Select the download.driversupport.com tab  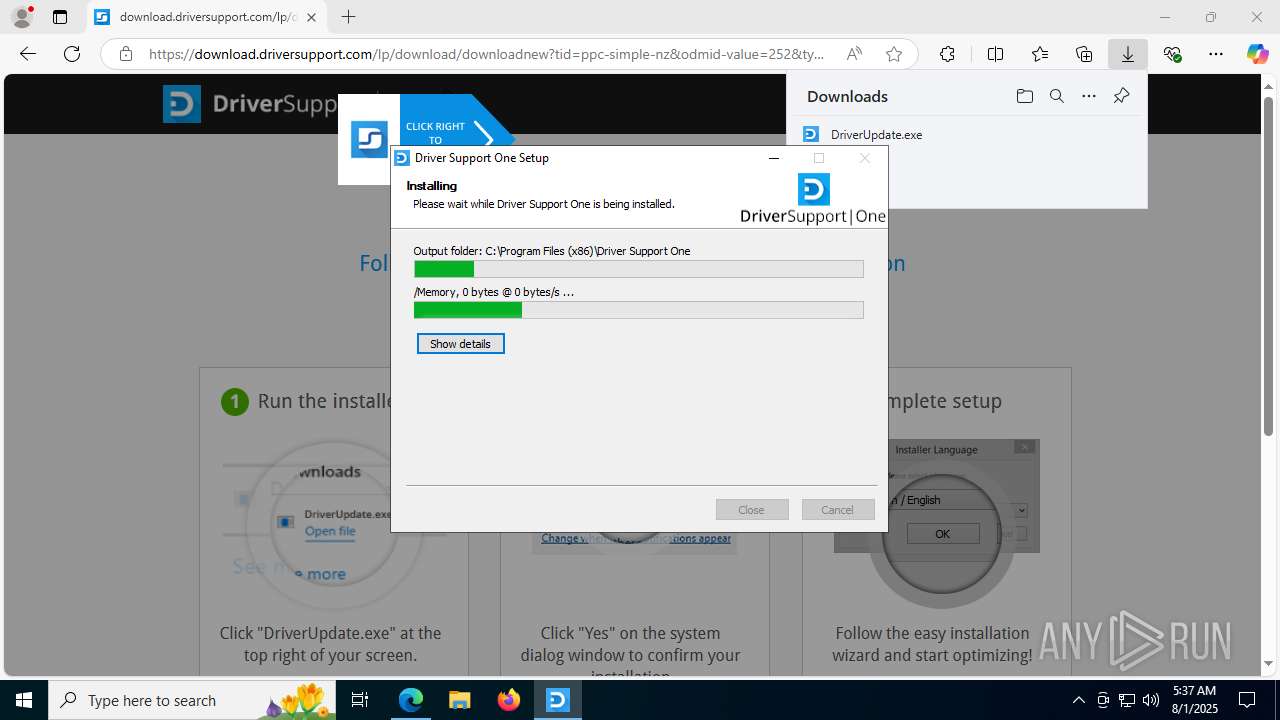tap(207, 17)
